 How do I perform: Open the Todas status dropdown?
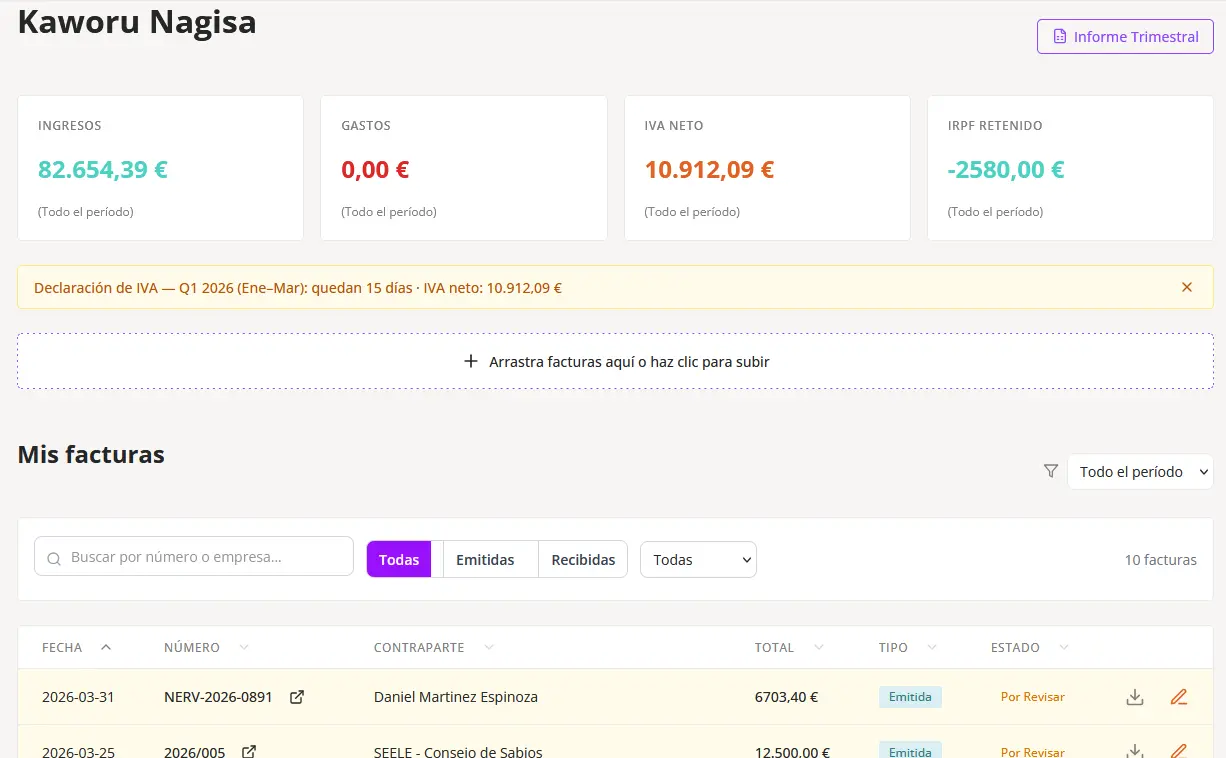pos(697,559)
